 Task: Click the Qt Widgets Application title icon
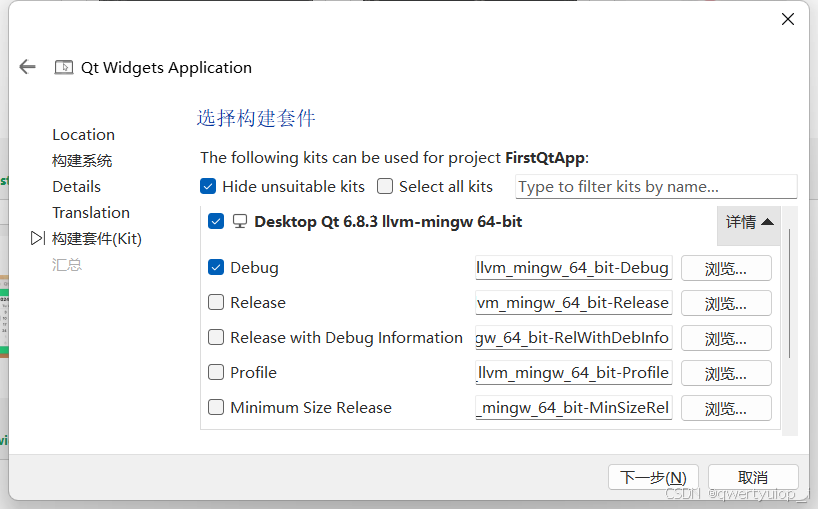click(64, 67)
